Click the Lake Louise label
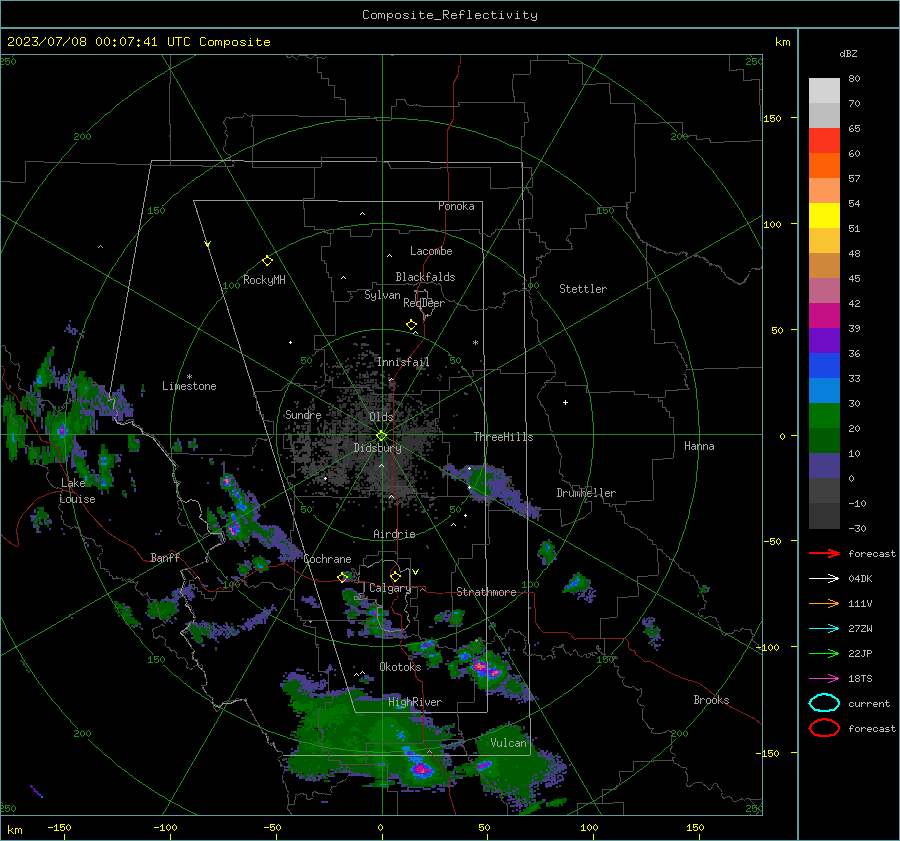 coord(78,491)
